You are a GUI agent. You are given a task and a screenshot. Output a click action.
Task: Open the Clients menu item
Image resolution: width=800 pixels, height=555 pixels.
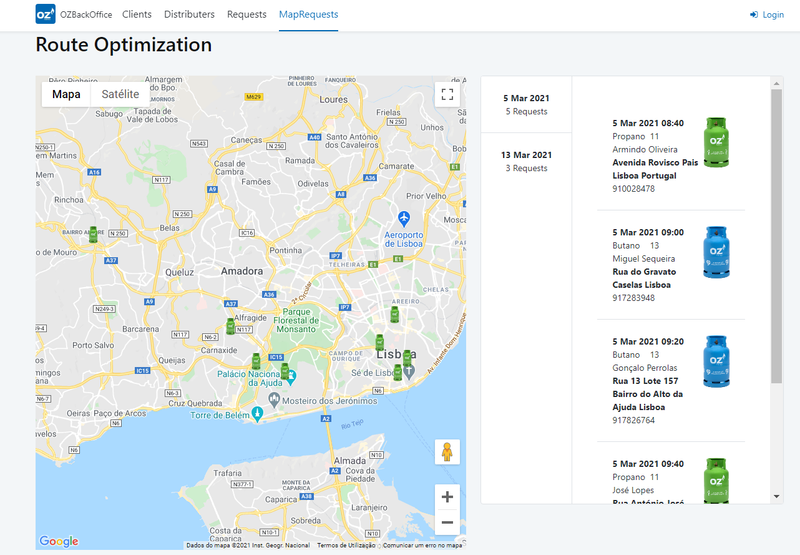[137, 14]
